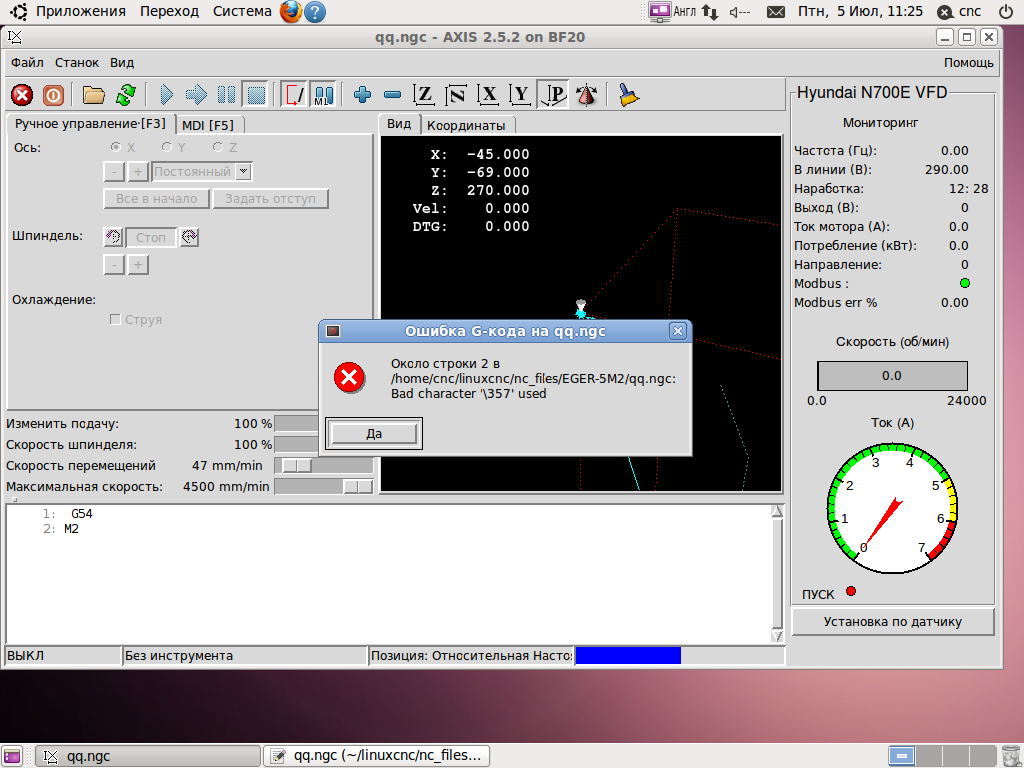This screenshot has width=1024, height=768.
Task: Select Z axis radio button
Action: [218, 147]
